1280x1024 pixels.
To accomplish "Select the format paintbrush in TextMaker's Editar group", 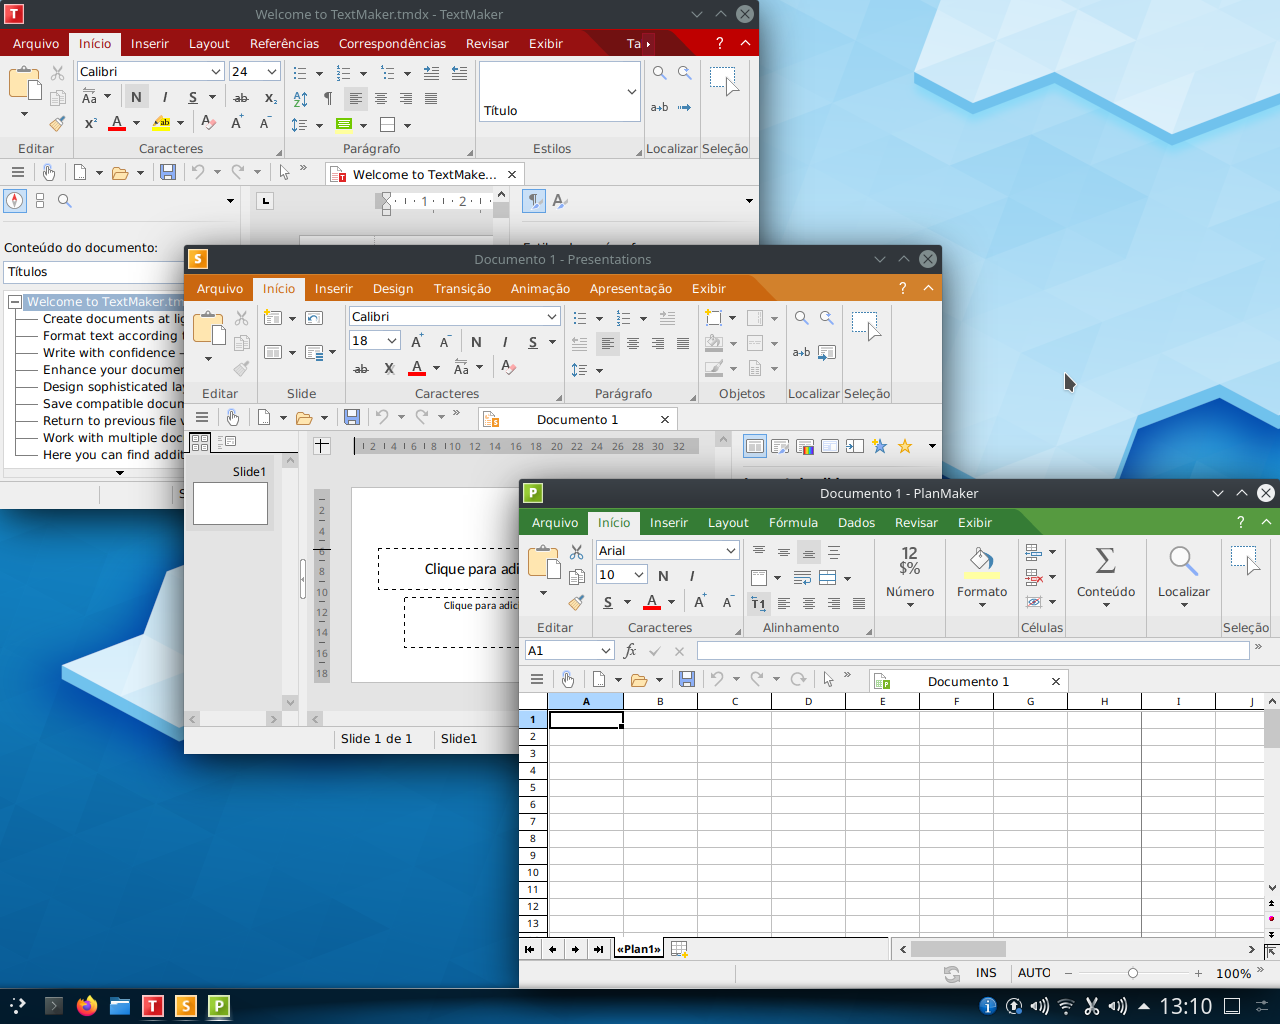I will (57, 124).
